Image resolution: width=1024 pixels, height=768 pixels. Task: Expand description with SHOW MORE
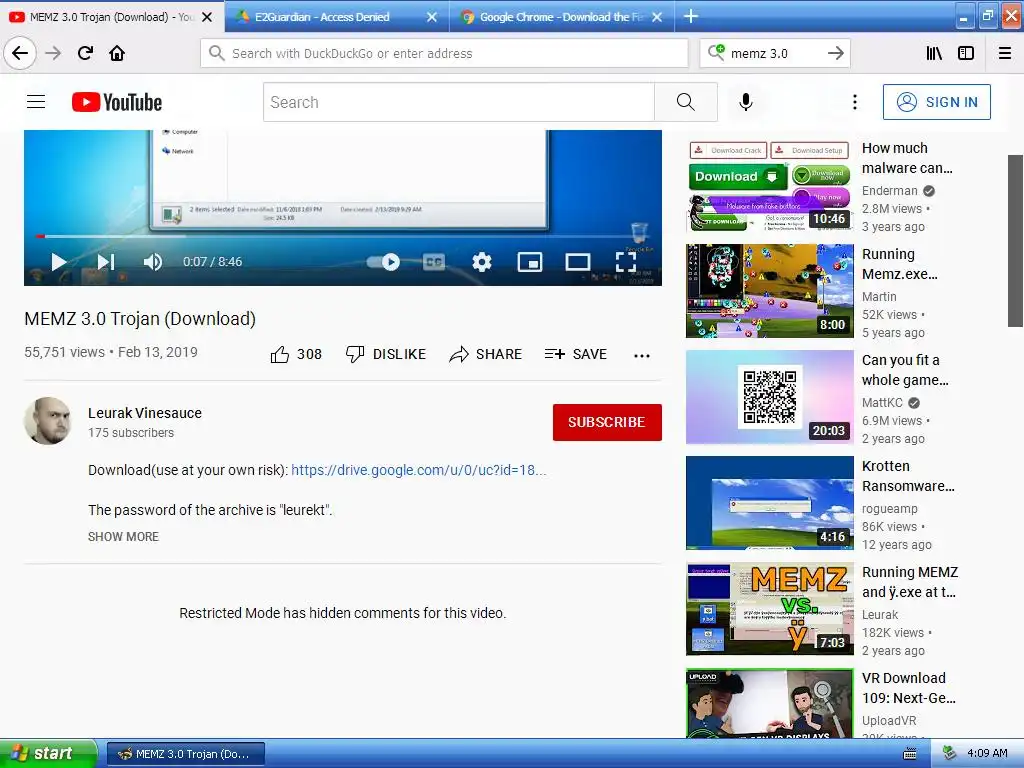pyautogui.click(x=123, y=536)
